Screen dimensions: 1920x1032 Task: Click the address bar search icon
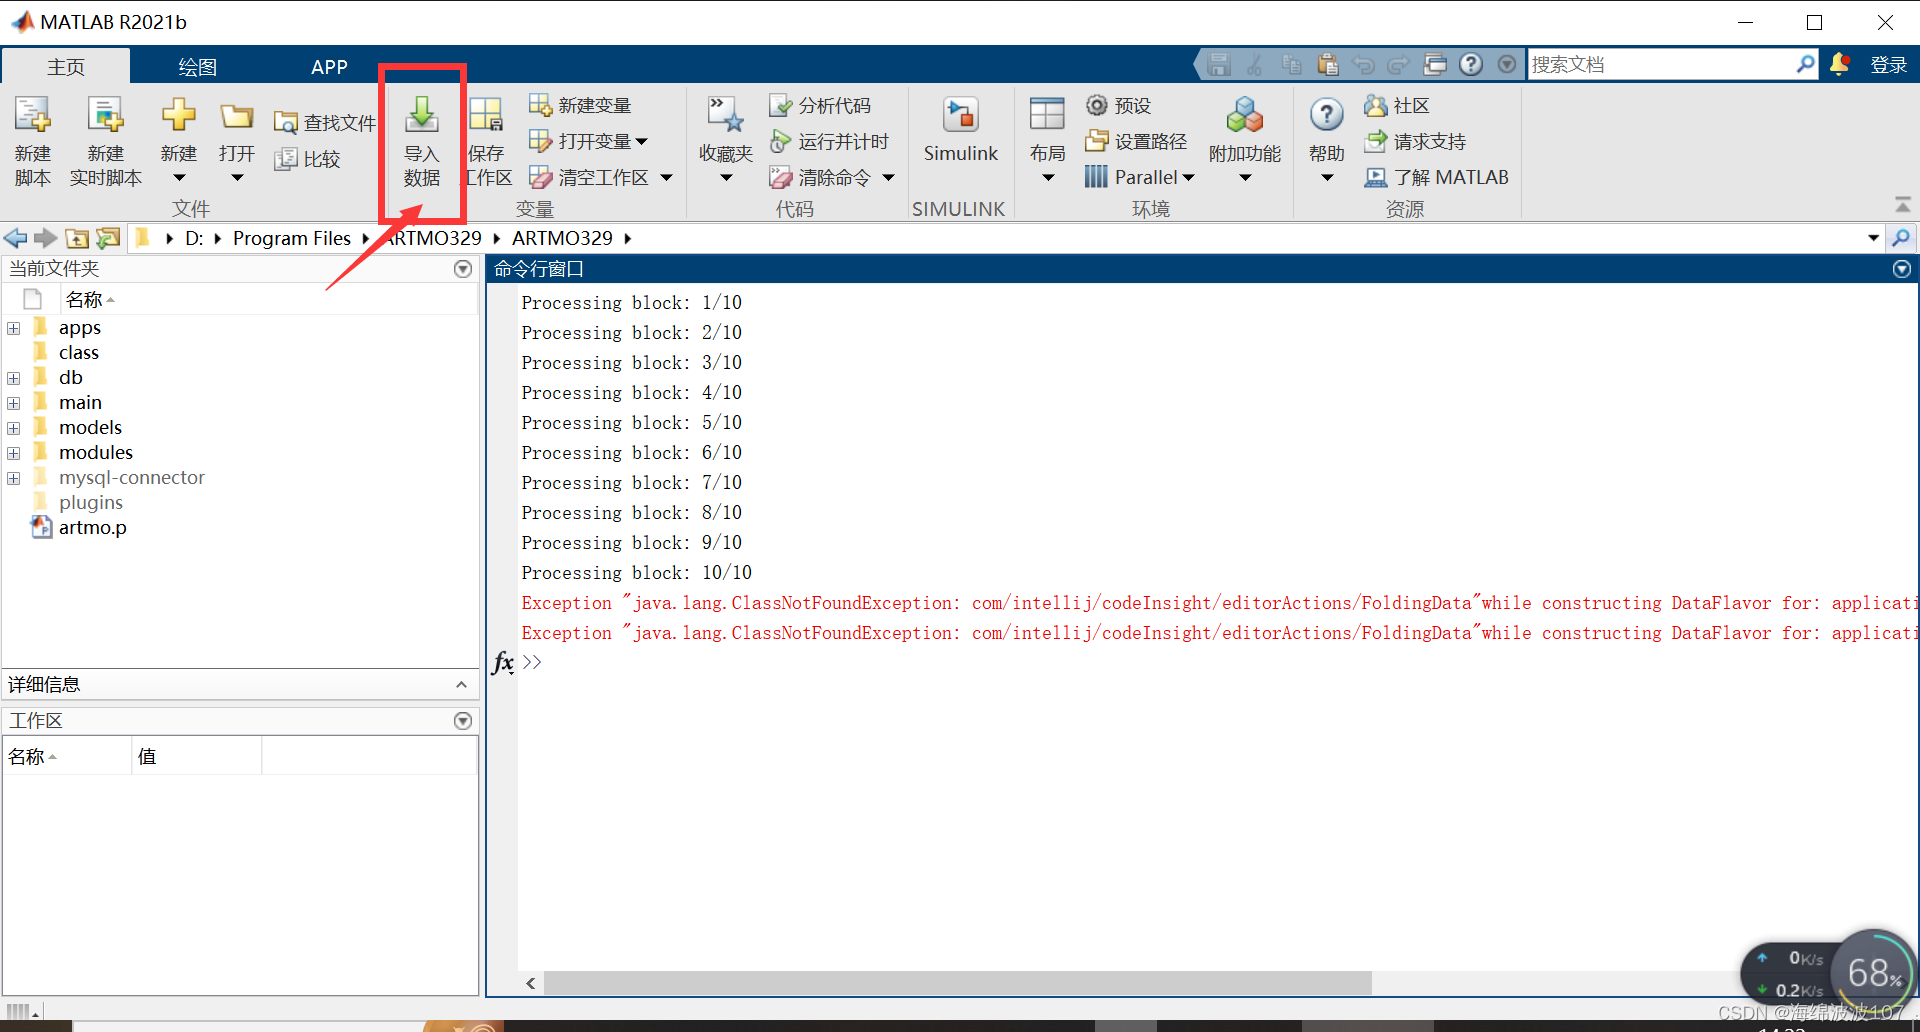tap(1901, 238)
